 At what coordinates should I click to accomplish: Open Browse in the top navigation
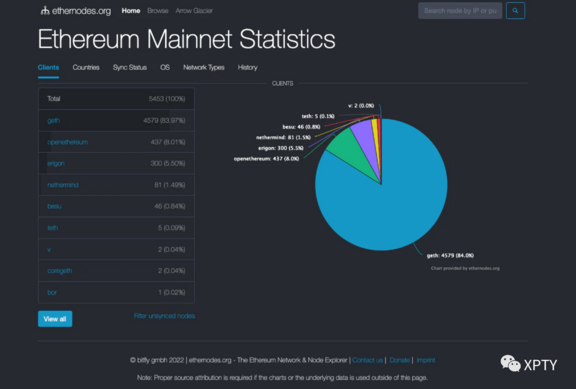[158, 11]
